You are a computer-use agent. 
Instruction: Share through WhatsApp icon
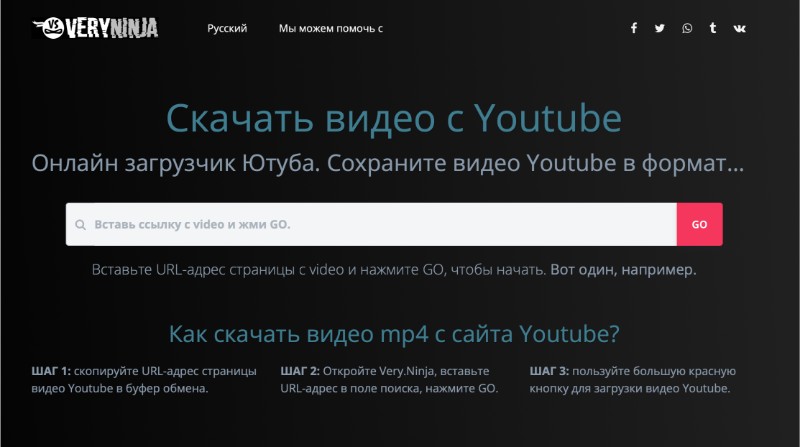coord(687,28)
